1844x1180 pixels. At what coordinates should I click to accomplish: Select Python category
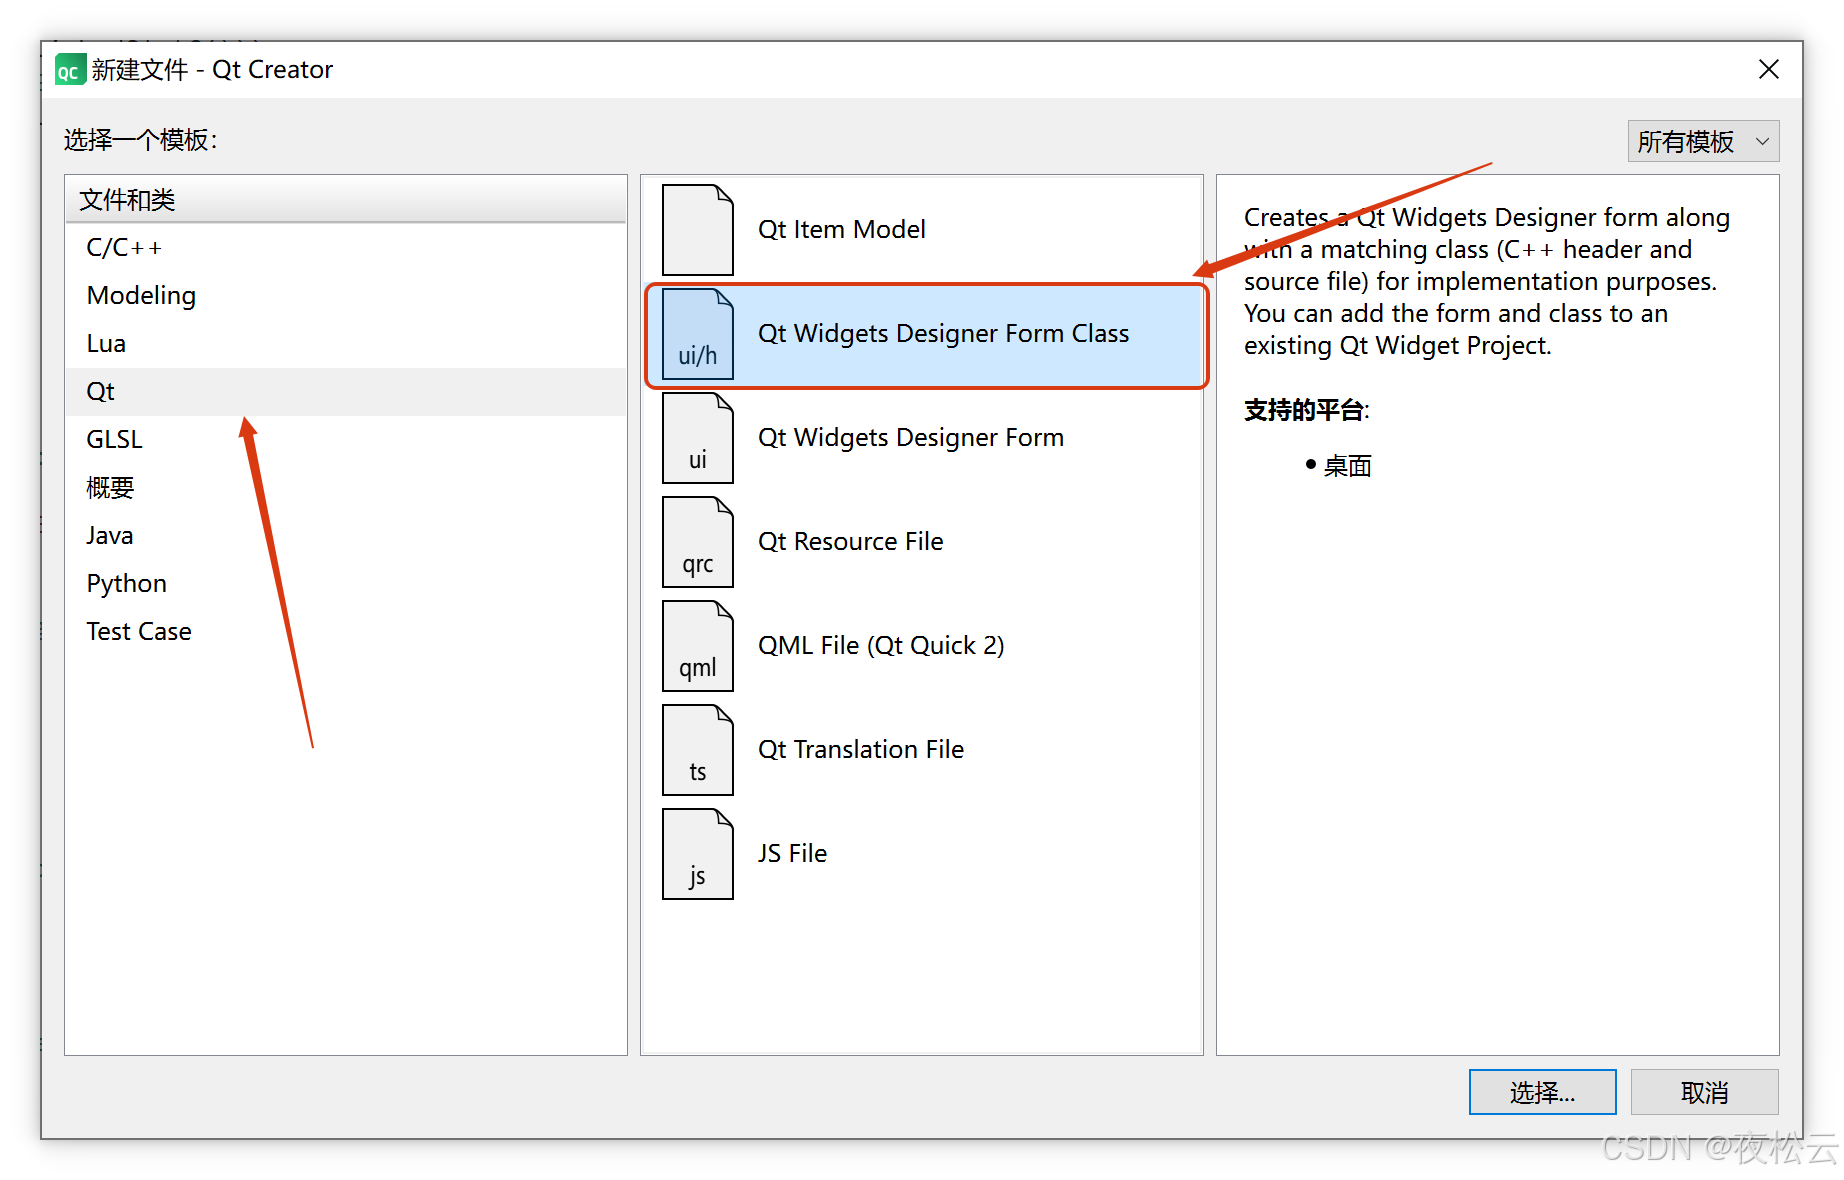click(346, 583)
